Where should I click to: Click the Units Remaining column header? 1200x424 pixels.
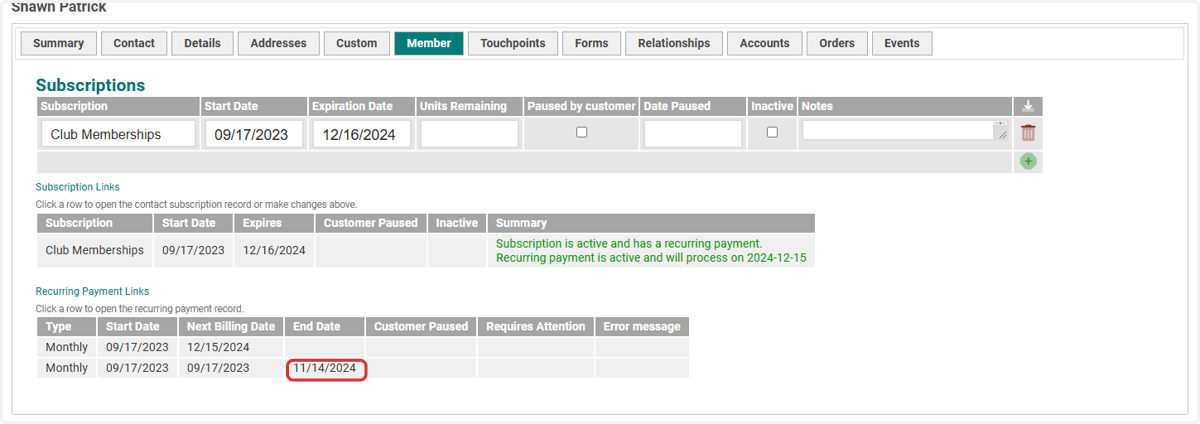[469, 106]
